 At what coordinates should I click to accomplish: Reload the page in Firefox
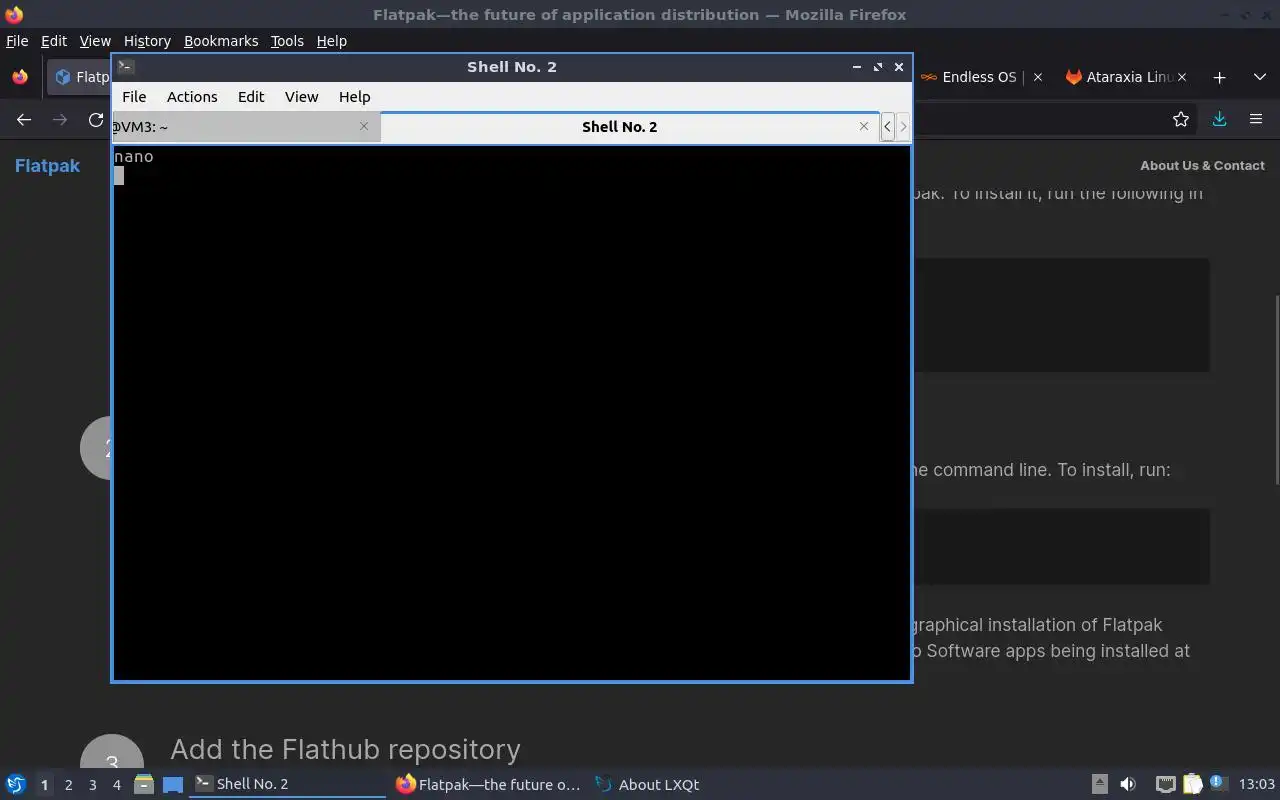tap(96, 120)
